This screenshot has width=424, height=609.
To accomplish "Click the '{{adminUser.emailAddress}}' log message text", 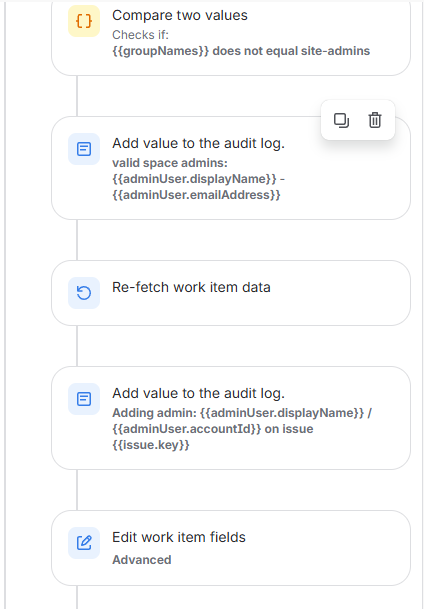I will click(196, 194).
